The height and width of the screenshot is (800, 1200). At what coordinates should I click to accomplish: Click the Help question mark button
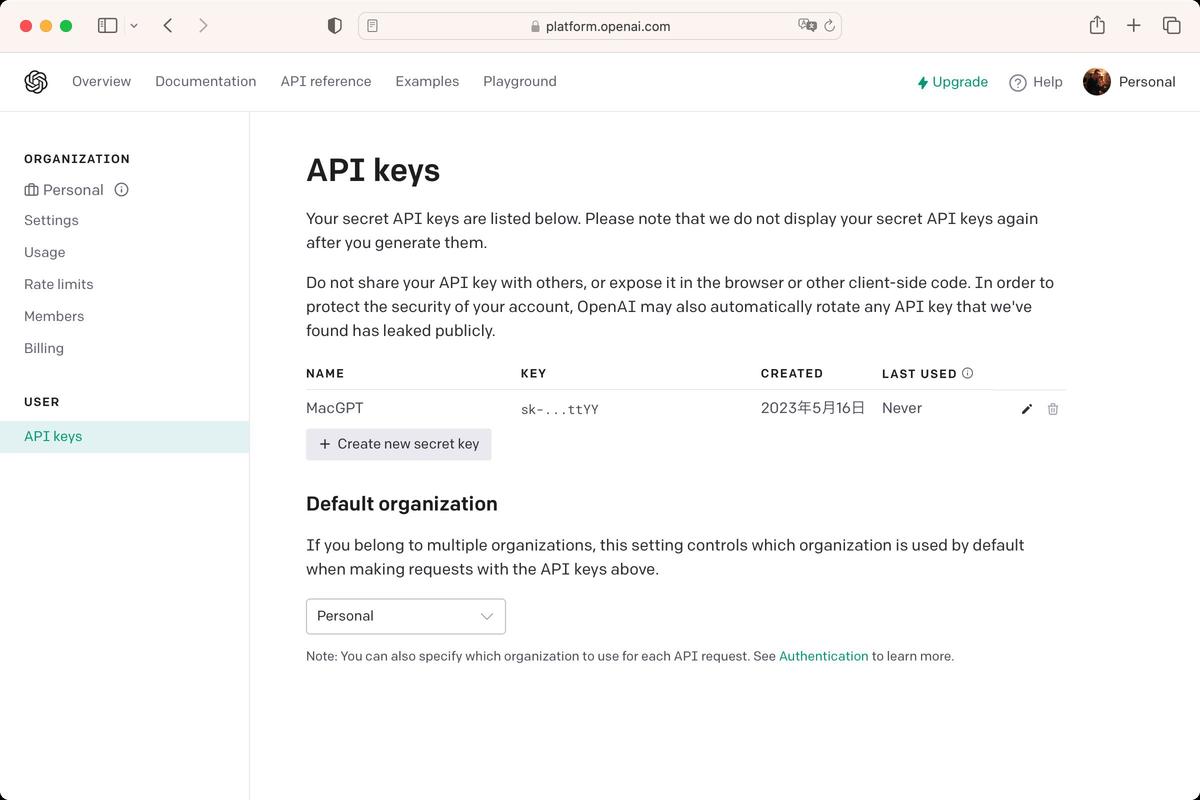[1036, 82]
